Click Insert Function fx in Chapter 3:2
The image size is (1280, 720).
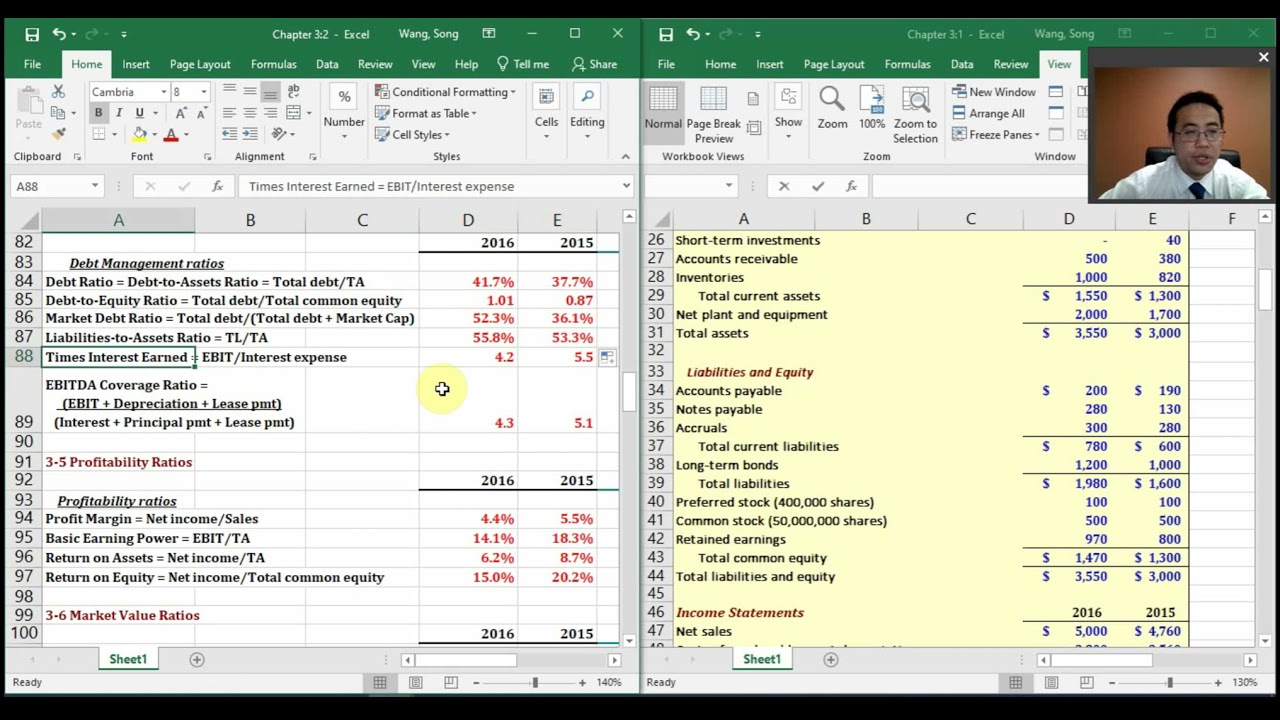pos(217,186)
